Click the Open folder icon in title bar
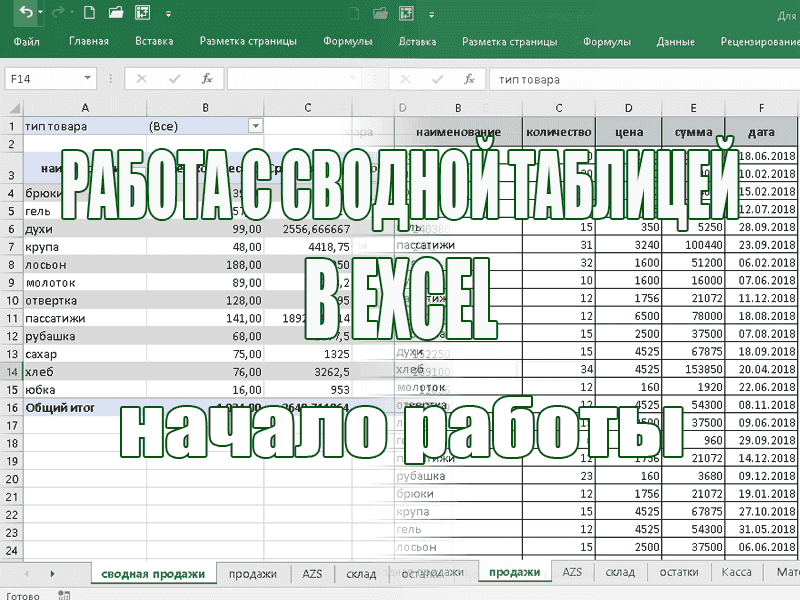Viewport: 800px width, 600px height. [116, 14]
